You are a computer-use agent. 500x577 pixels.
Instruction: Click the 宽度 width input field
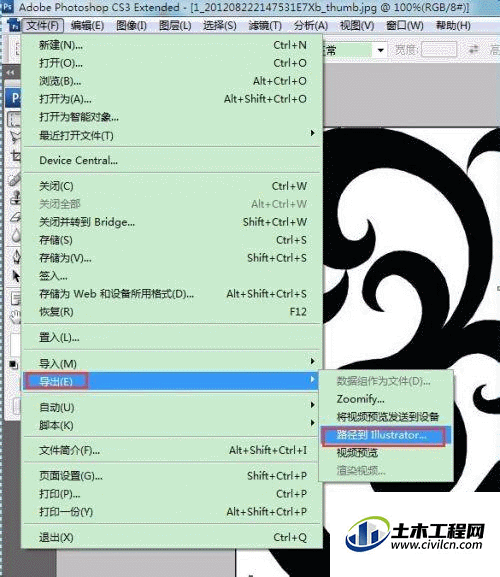[439, 49]
